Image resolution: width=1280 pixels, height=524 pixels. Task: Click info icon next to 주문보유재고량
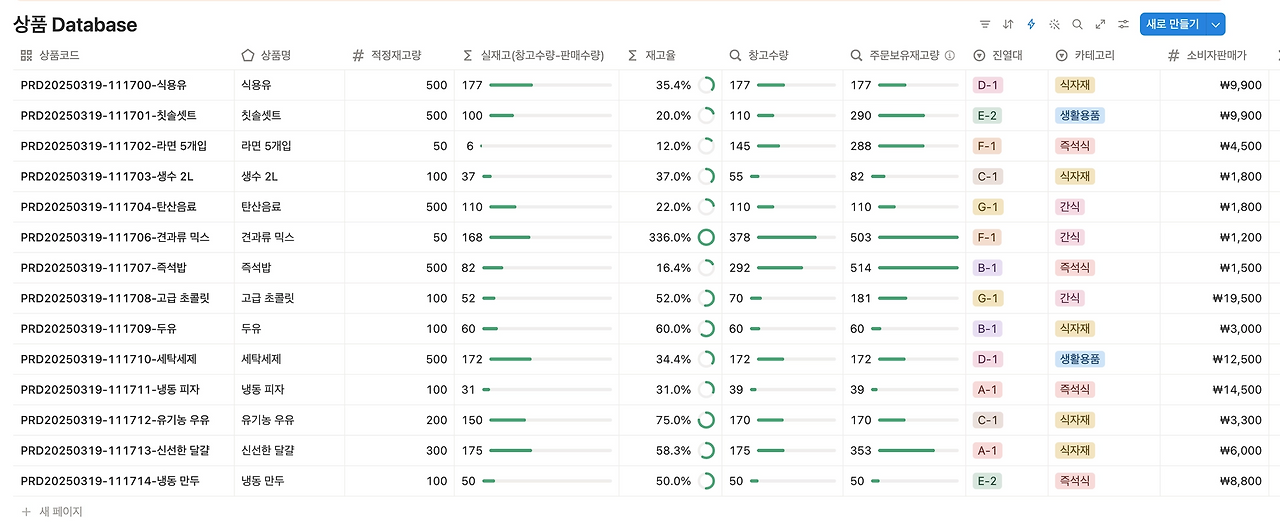tap(950, 56)
